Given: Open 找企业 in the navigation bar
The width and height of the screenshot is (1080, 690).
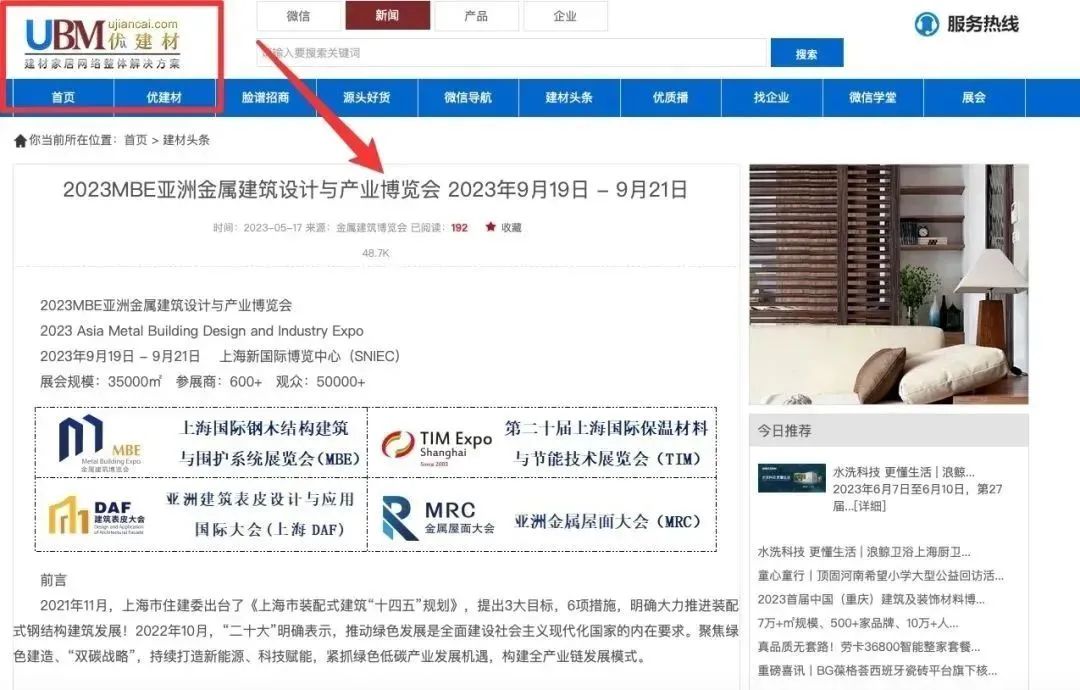Looking at the screenshot, I should tap(771, 98).
